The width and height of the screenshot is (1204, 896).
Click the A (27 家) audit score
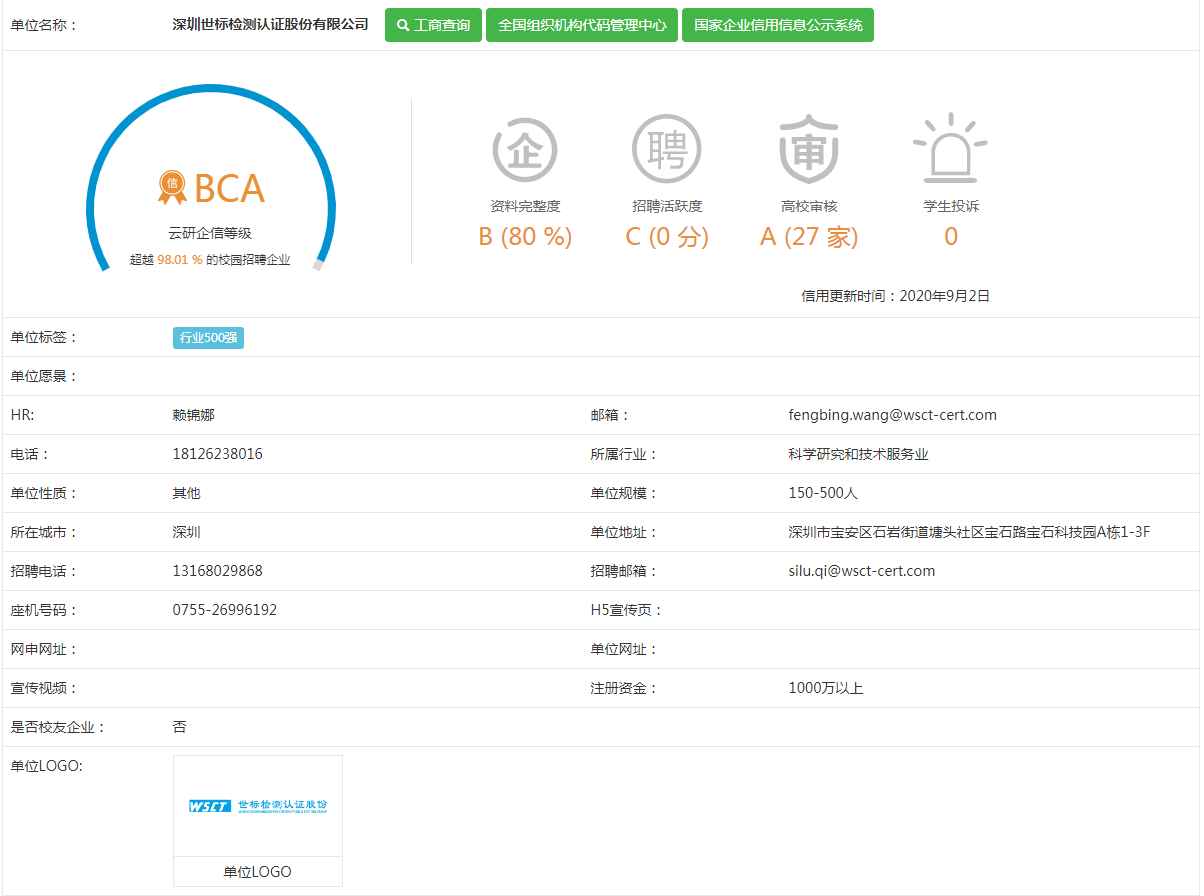click(808, 237)
